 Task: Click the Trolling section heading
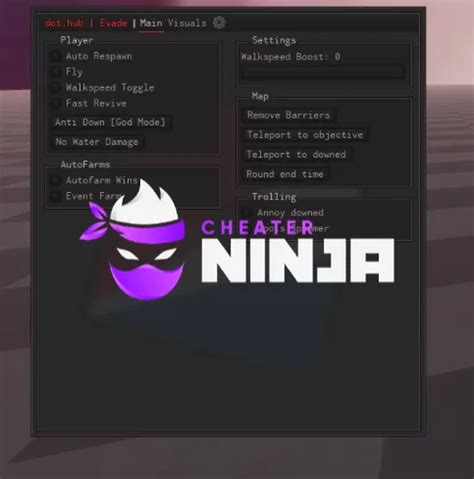pos(274,197)
